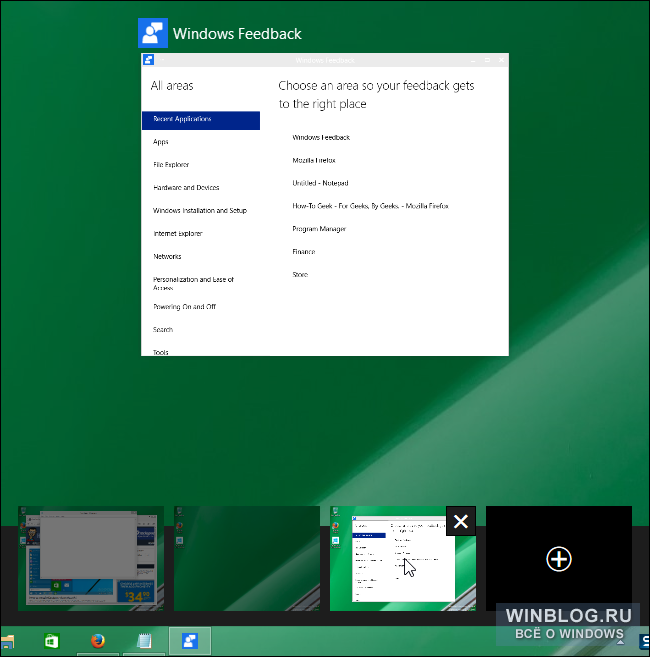650x657 pixels.
Task: Select Store entry
Action: click(x=300, y=275)
